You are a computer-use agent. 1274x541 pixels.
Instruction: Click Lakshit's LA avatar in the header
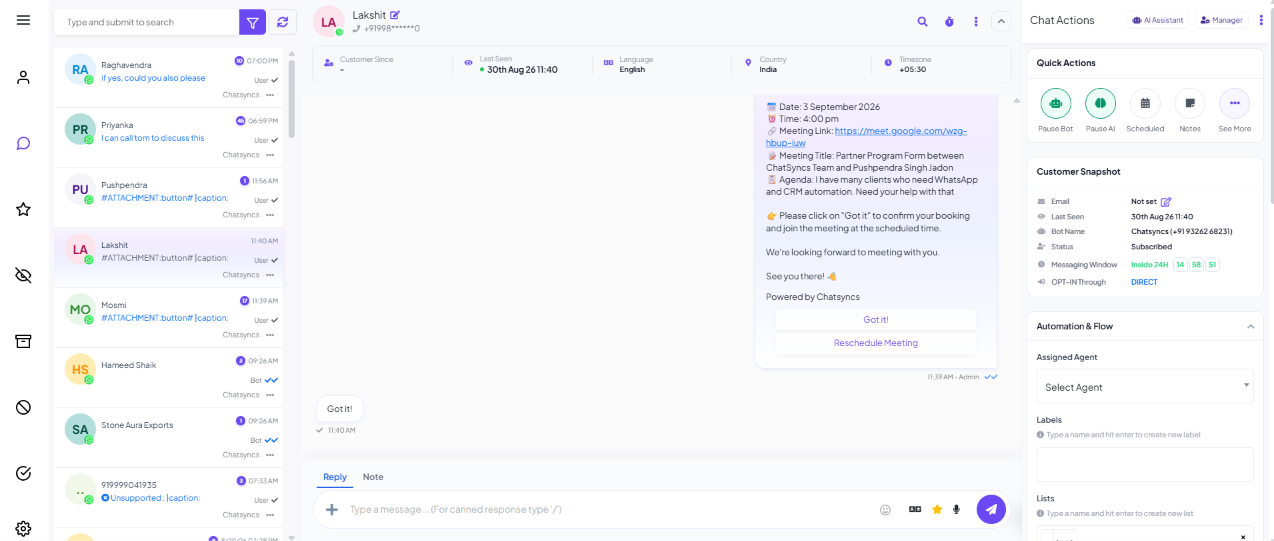pos(328,21)
